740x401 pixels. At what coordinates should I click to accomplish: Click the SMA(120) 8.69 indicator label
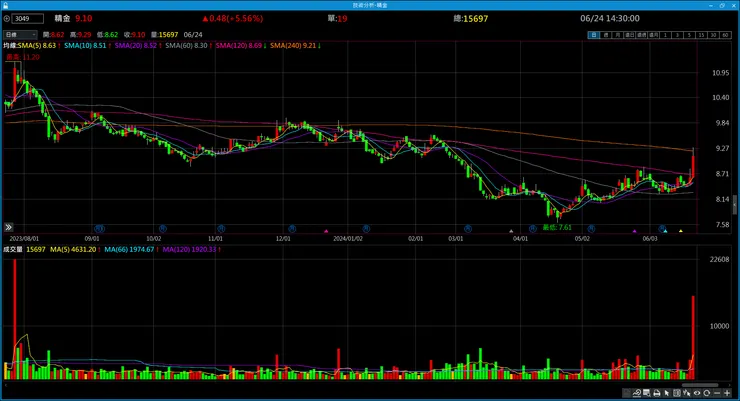241,46
